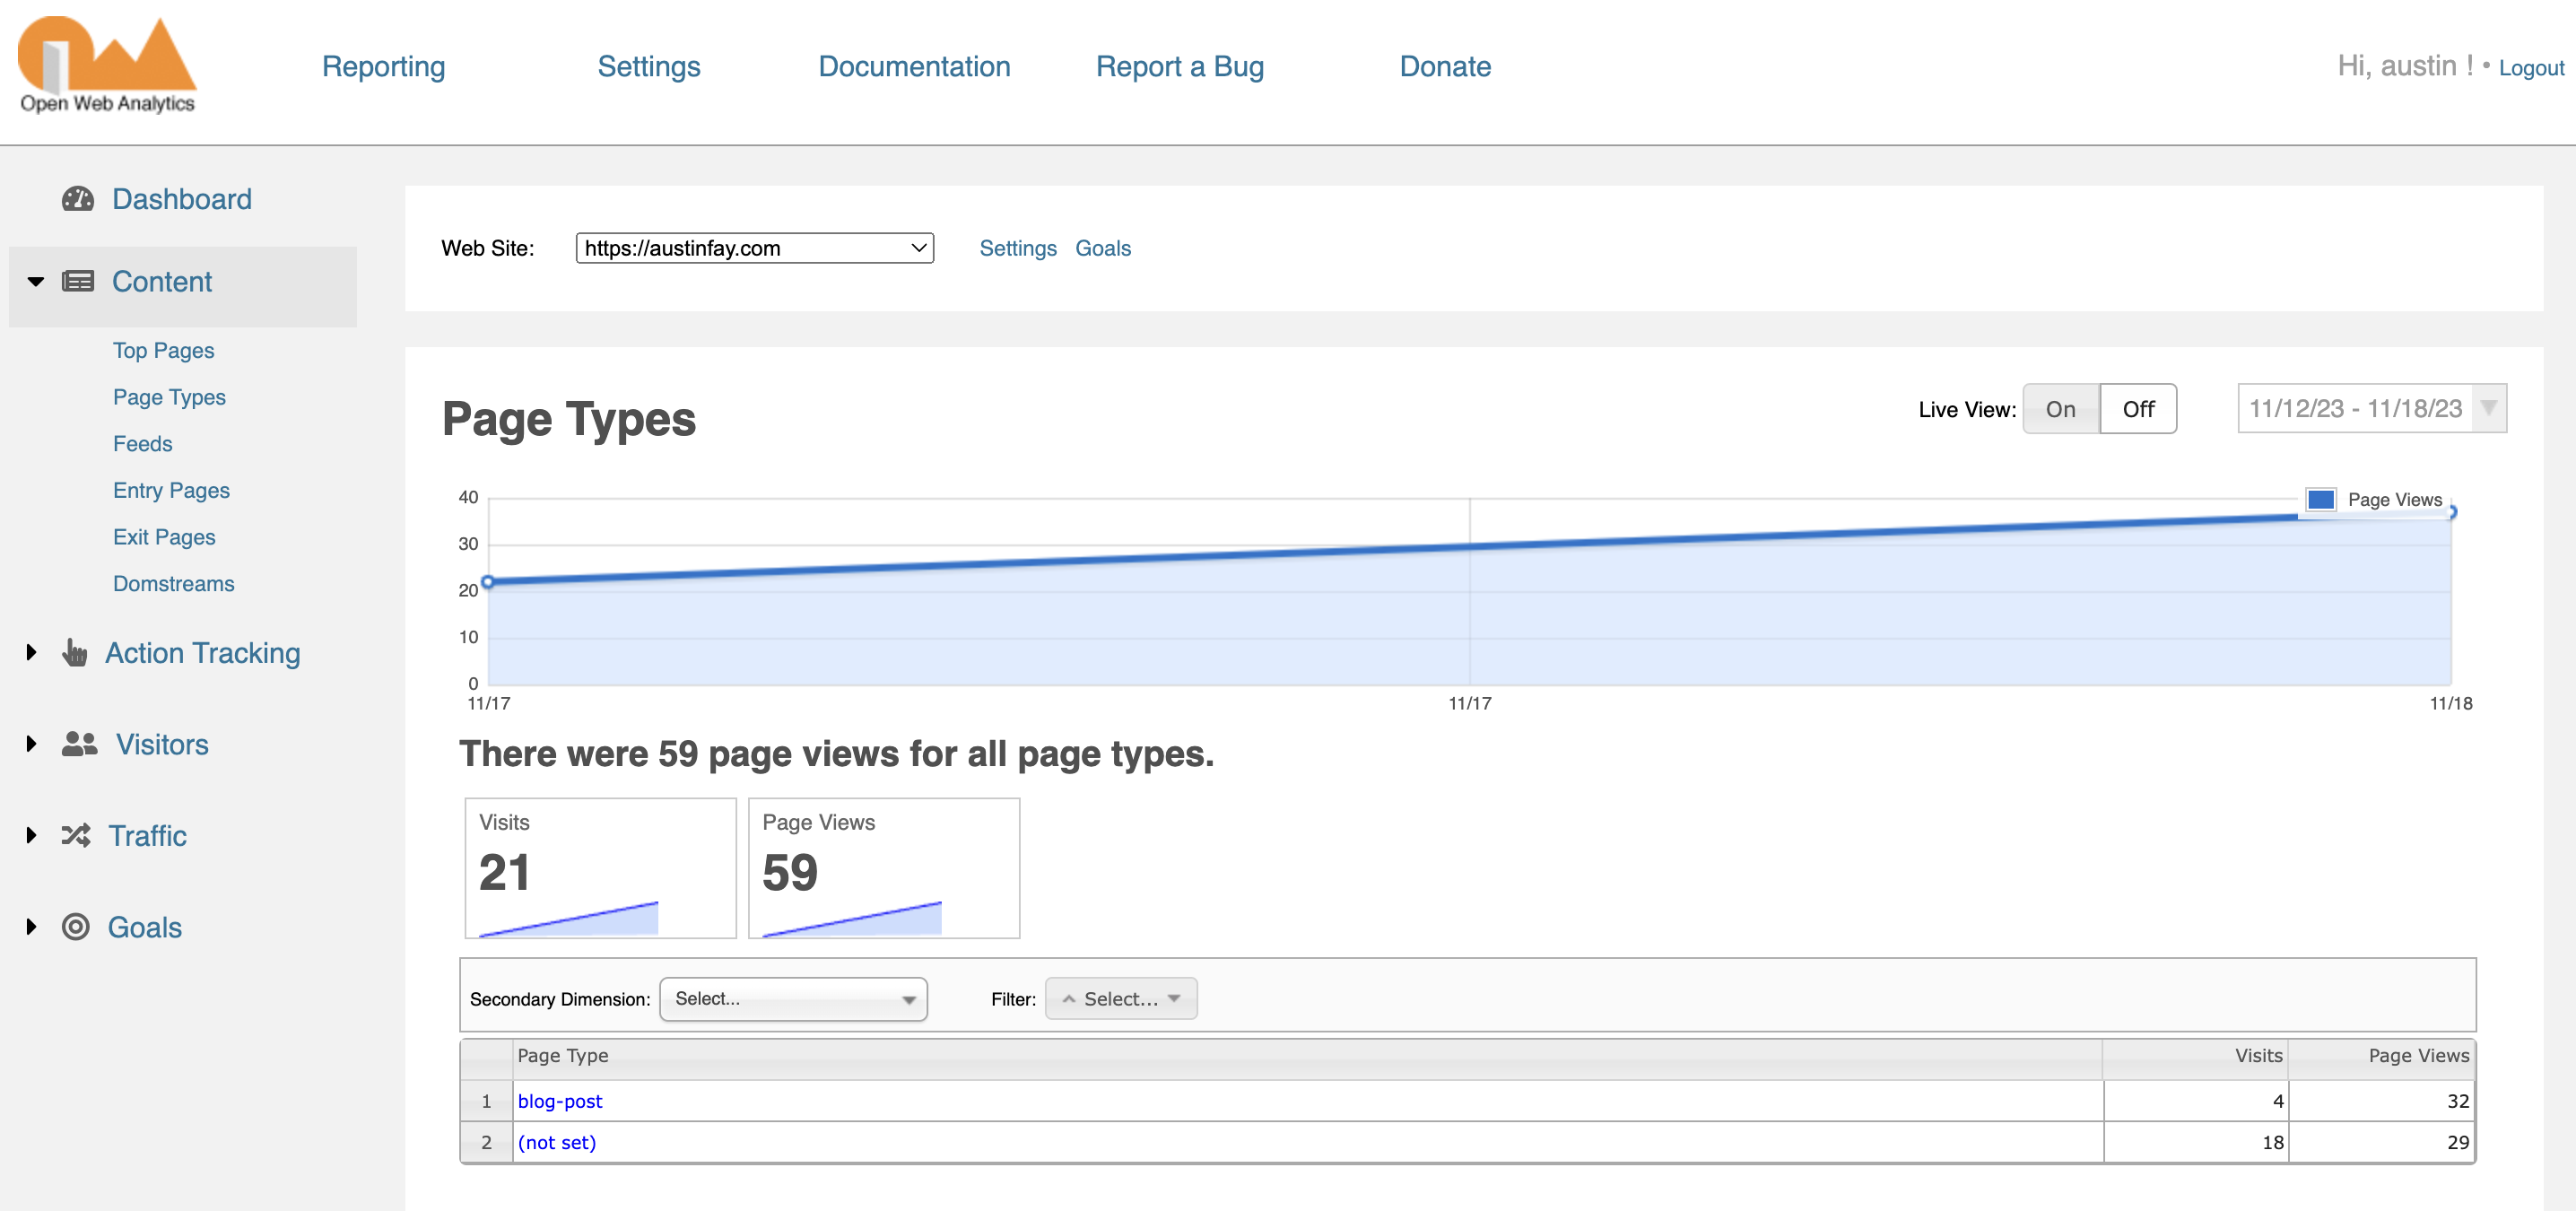Open Entry Pages report
2576x1211 pixels.
click(x=171, y=490)
